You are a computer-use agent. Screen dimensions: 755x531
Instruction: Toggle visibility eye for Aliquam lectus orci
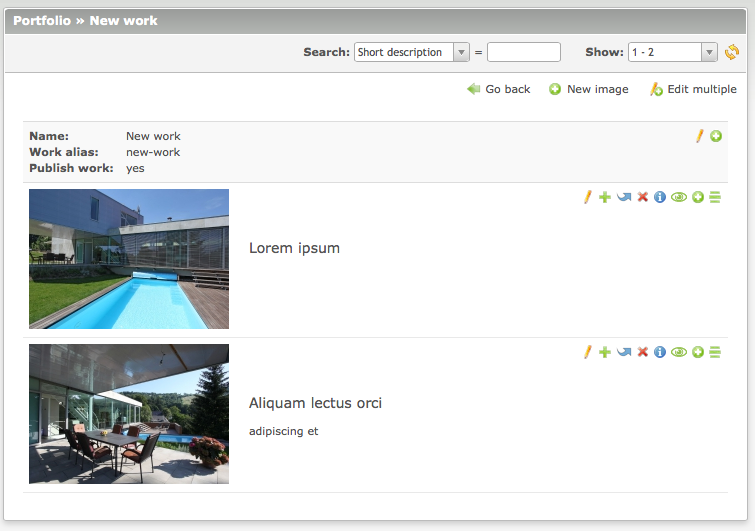pos(679,352)
